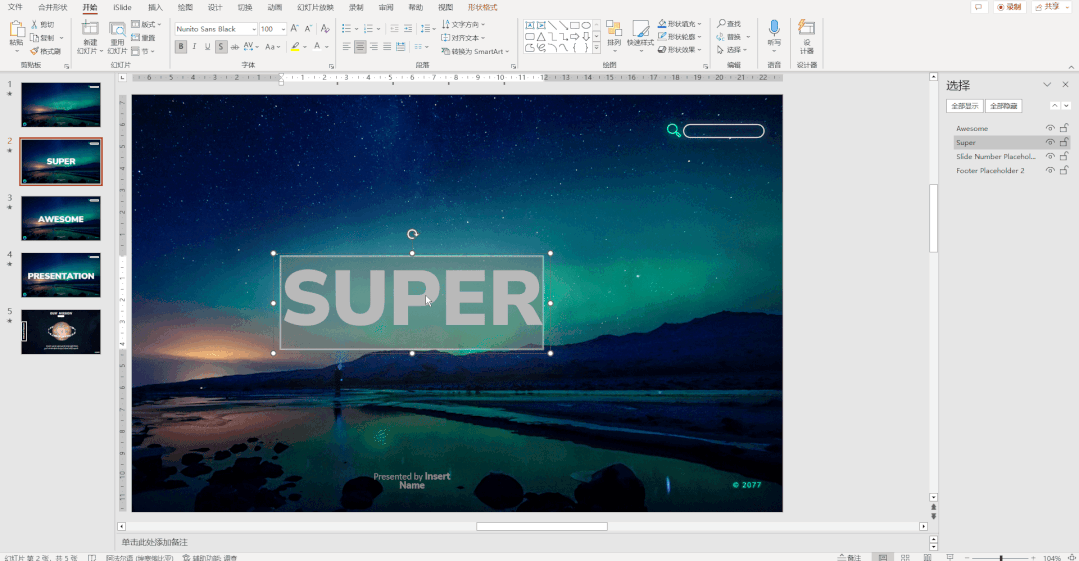Click the New Slide (新建幻灯片) icon
Screen dimensions: 1079x561
point(90,28)
